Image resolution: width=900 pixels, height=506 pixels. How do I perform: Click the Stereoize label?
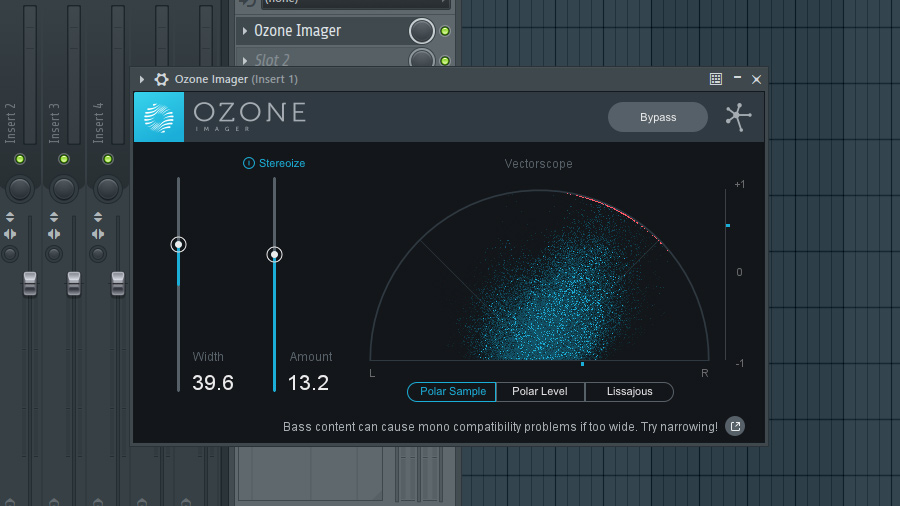(282, 164)
